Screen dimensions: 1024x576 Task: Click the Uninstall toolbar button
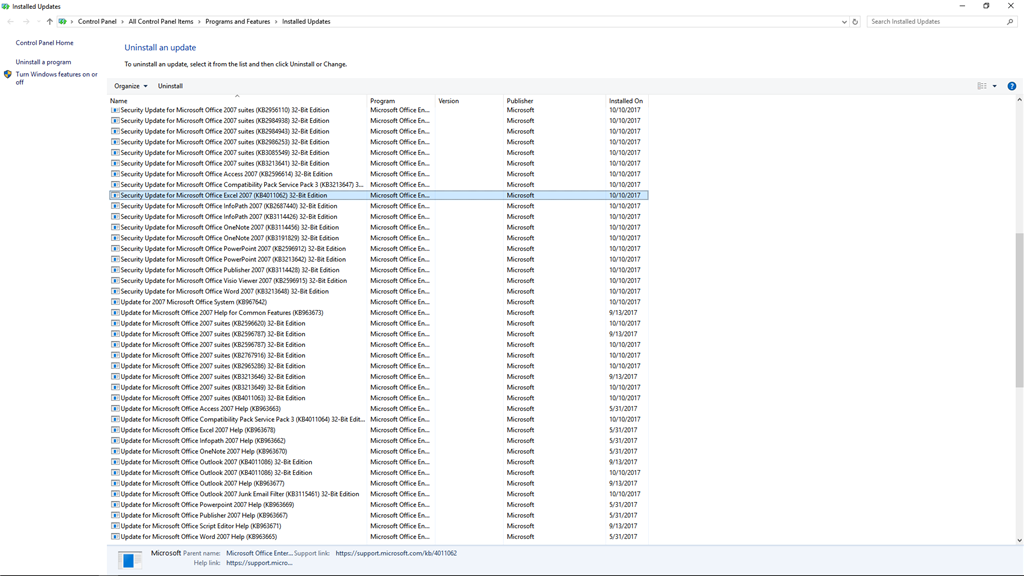click(x=170, y=86)
